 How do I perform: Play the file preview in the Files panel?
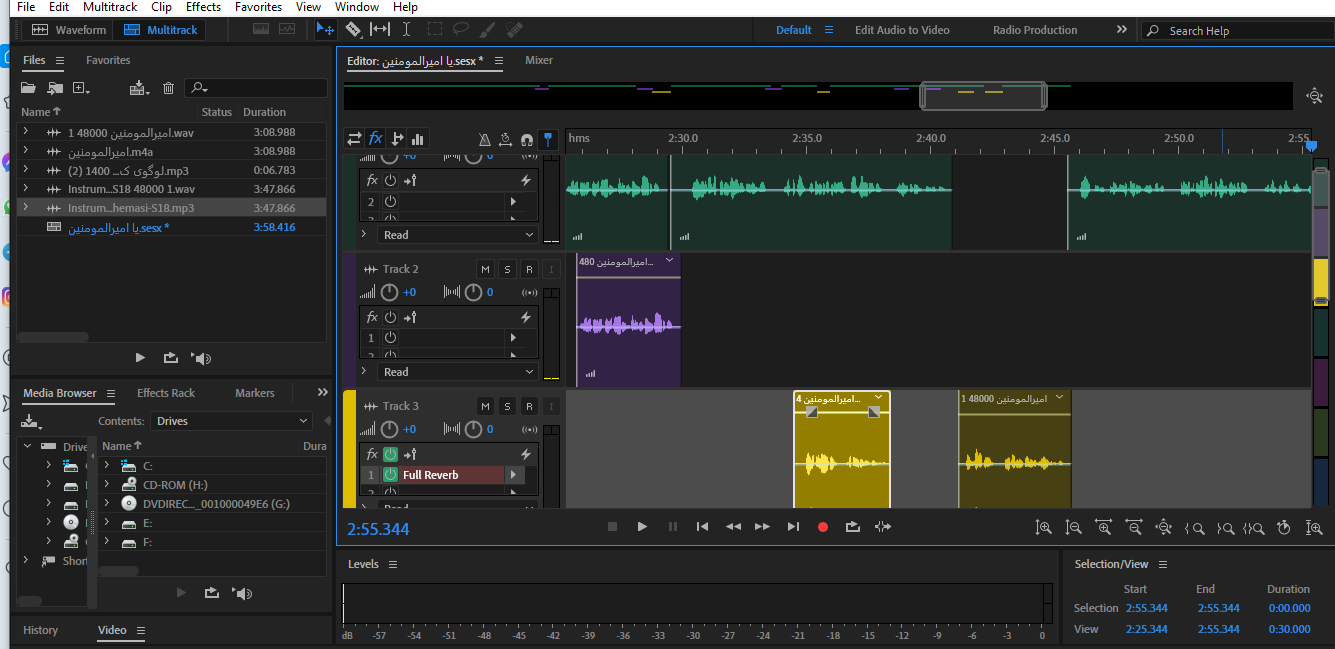coord(140,358)
